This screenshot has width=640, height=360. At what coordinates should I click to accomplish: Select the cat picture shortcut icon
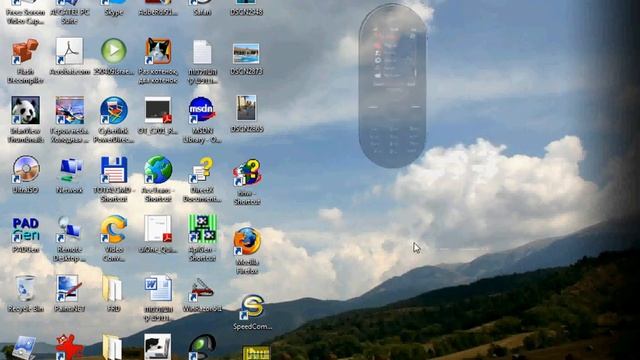click(x=158, y=51)
